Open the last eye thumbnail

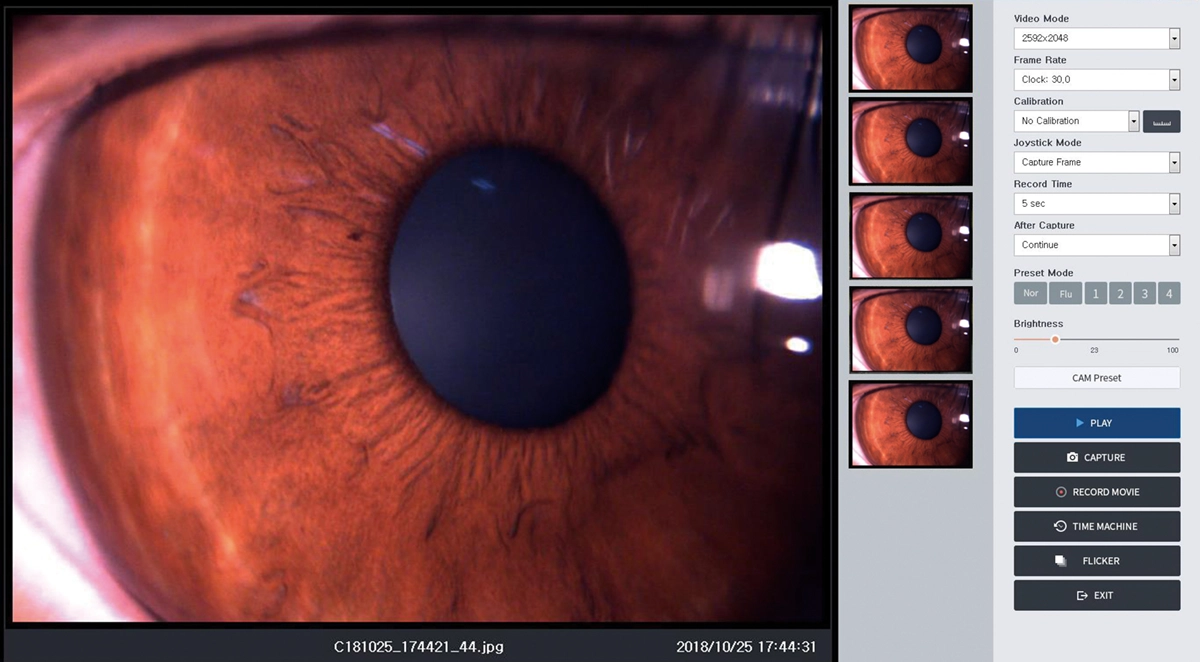click(910, 424)
